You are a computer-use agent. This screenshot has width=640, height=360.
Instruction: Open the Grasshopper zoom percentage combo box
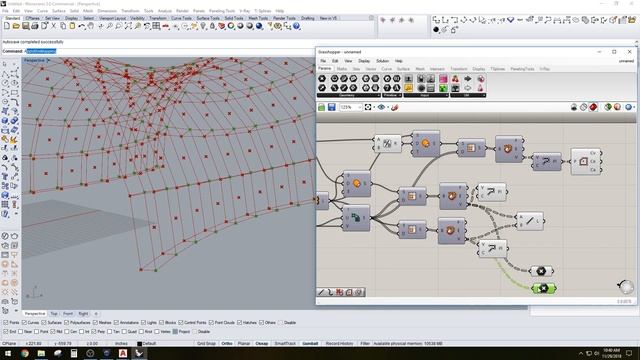click(351, 107)
